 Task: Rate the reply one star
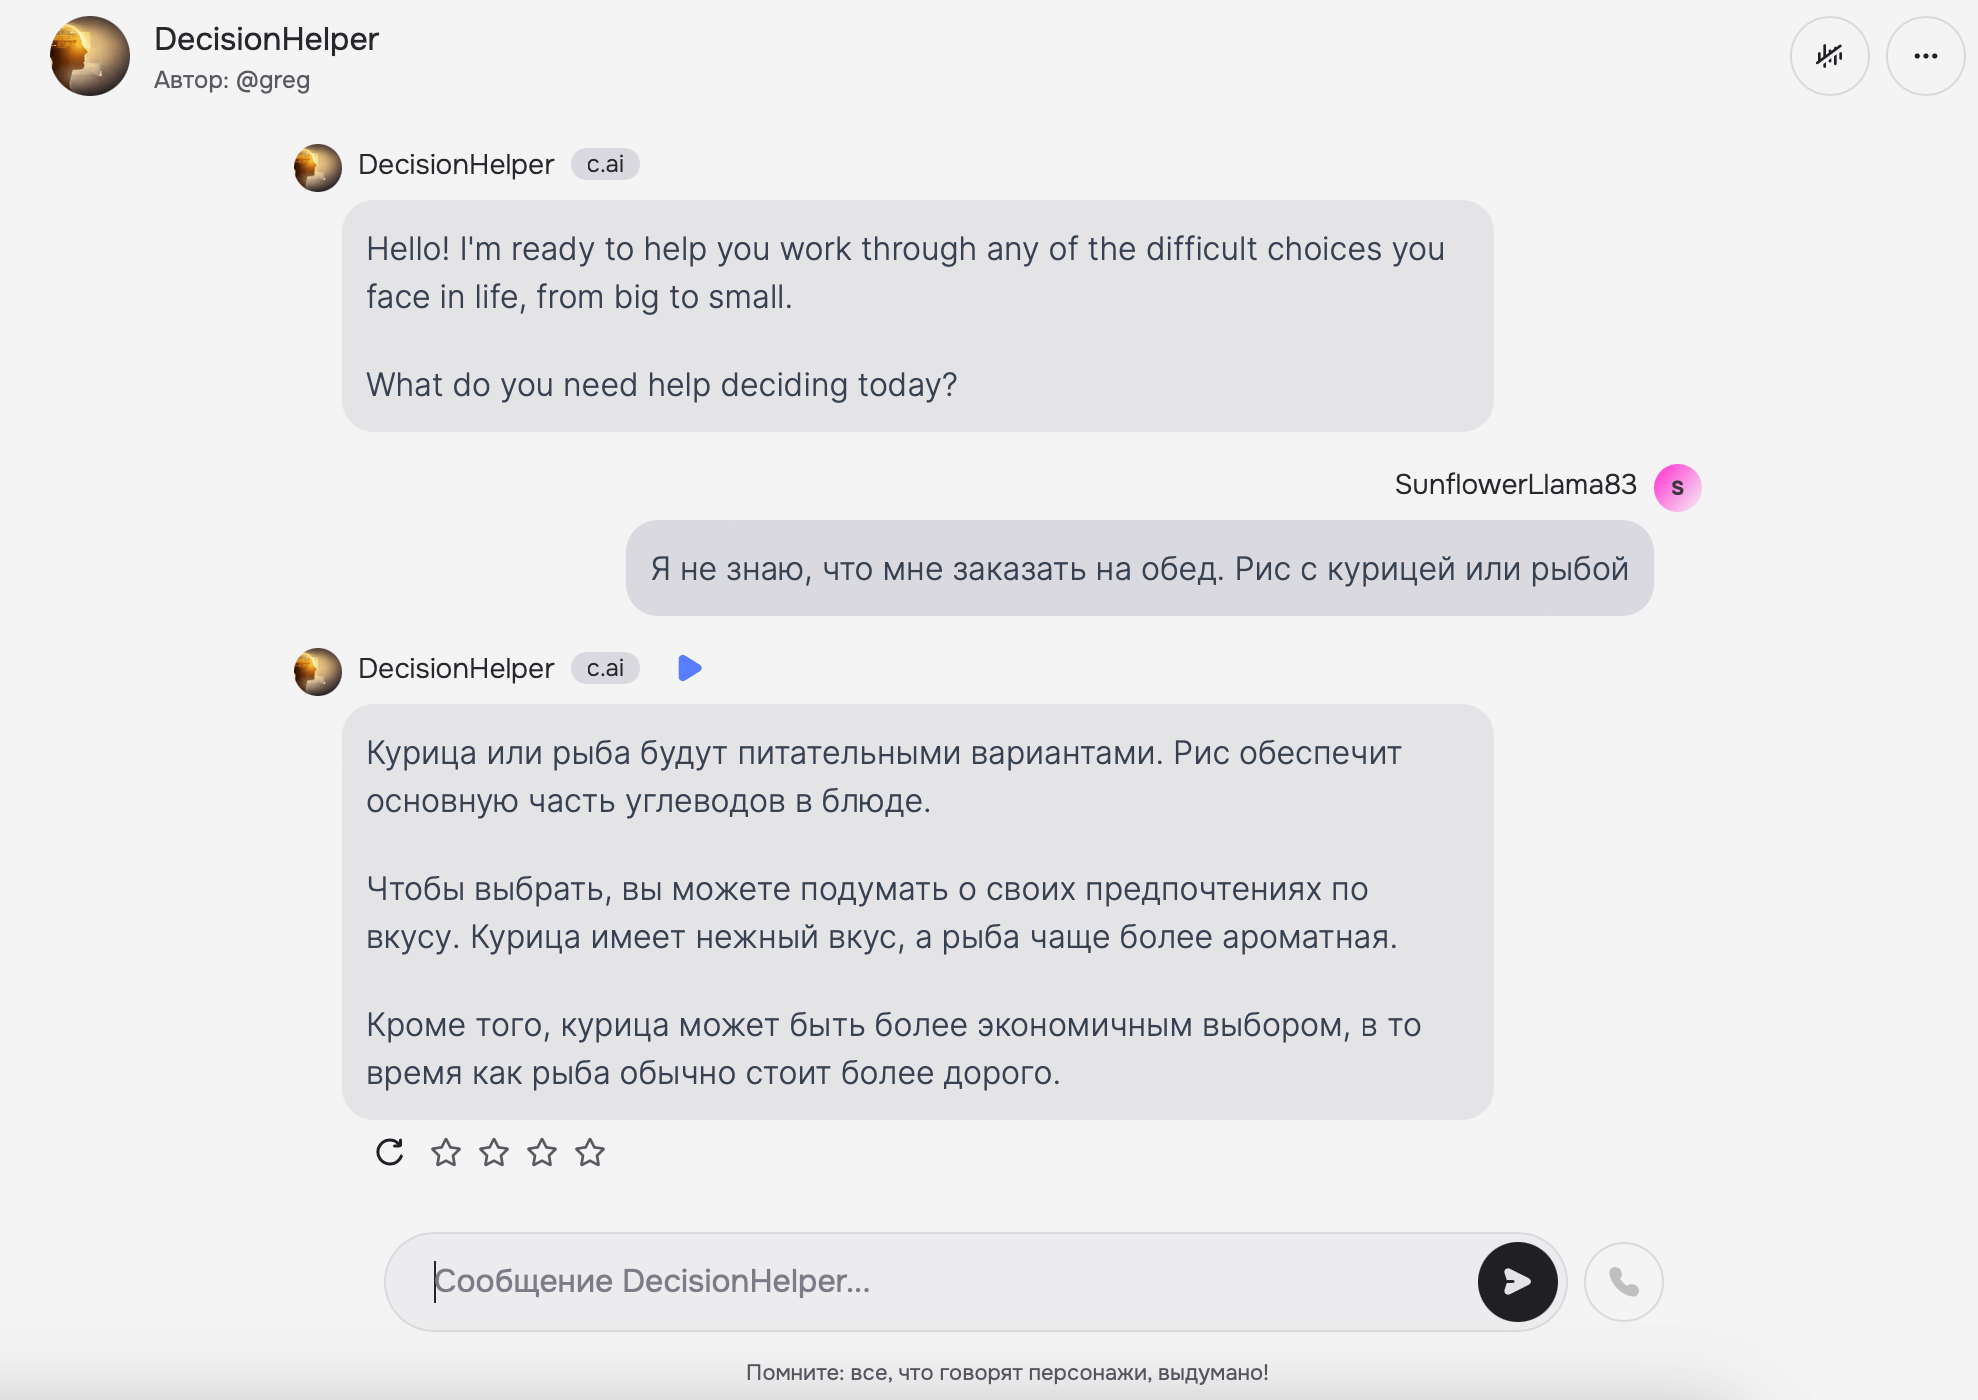pyautogui.click(x=446, y=1153)
